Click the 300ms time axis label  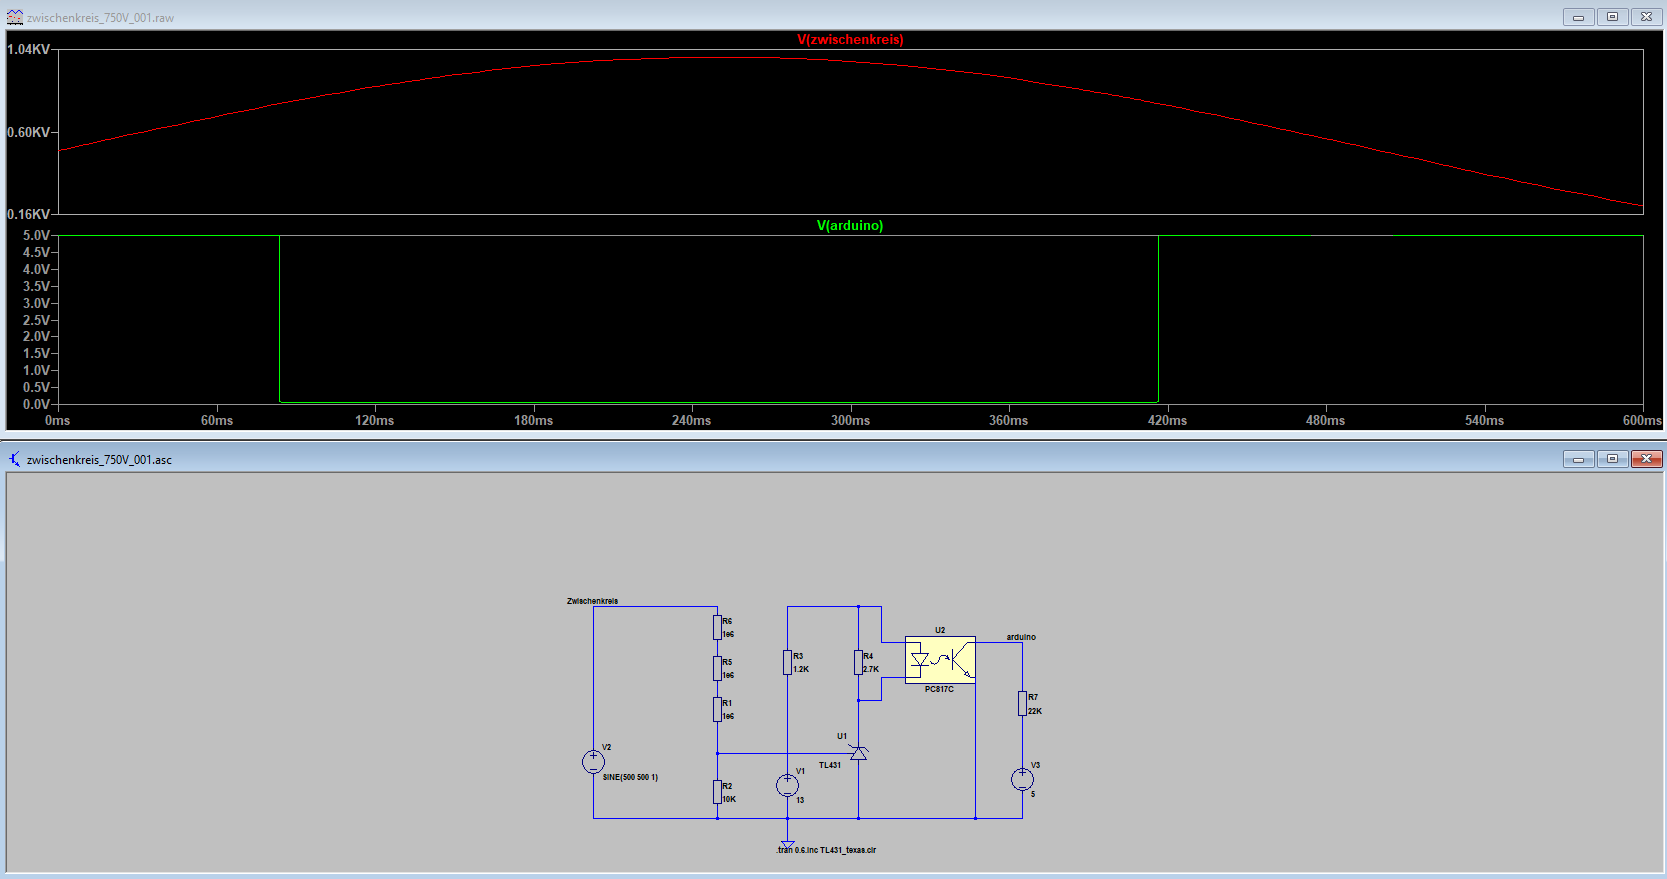click(851, 420)
